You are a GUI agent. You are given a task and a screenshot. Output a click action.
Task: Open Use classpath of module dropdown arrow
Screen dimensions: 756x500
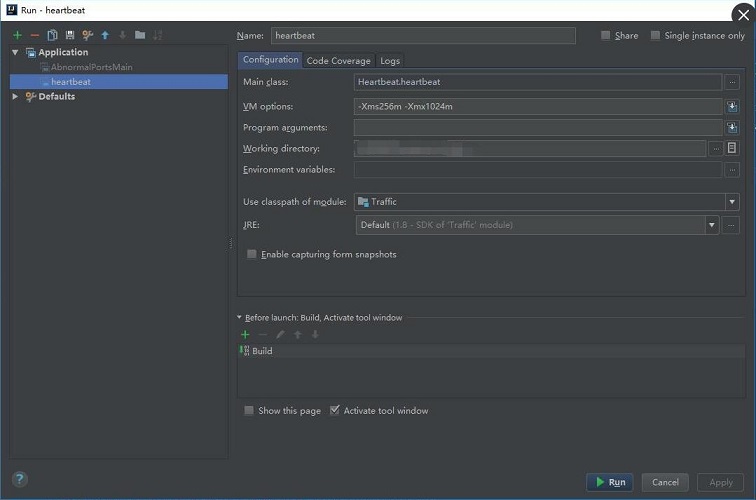point(732,202)
